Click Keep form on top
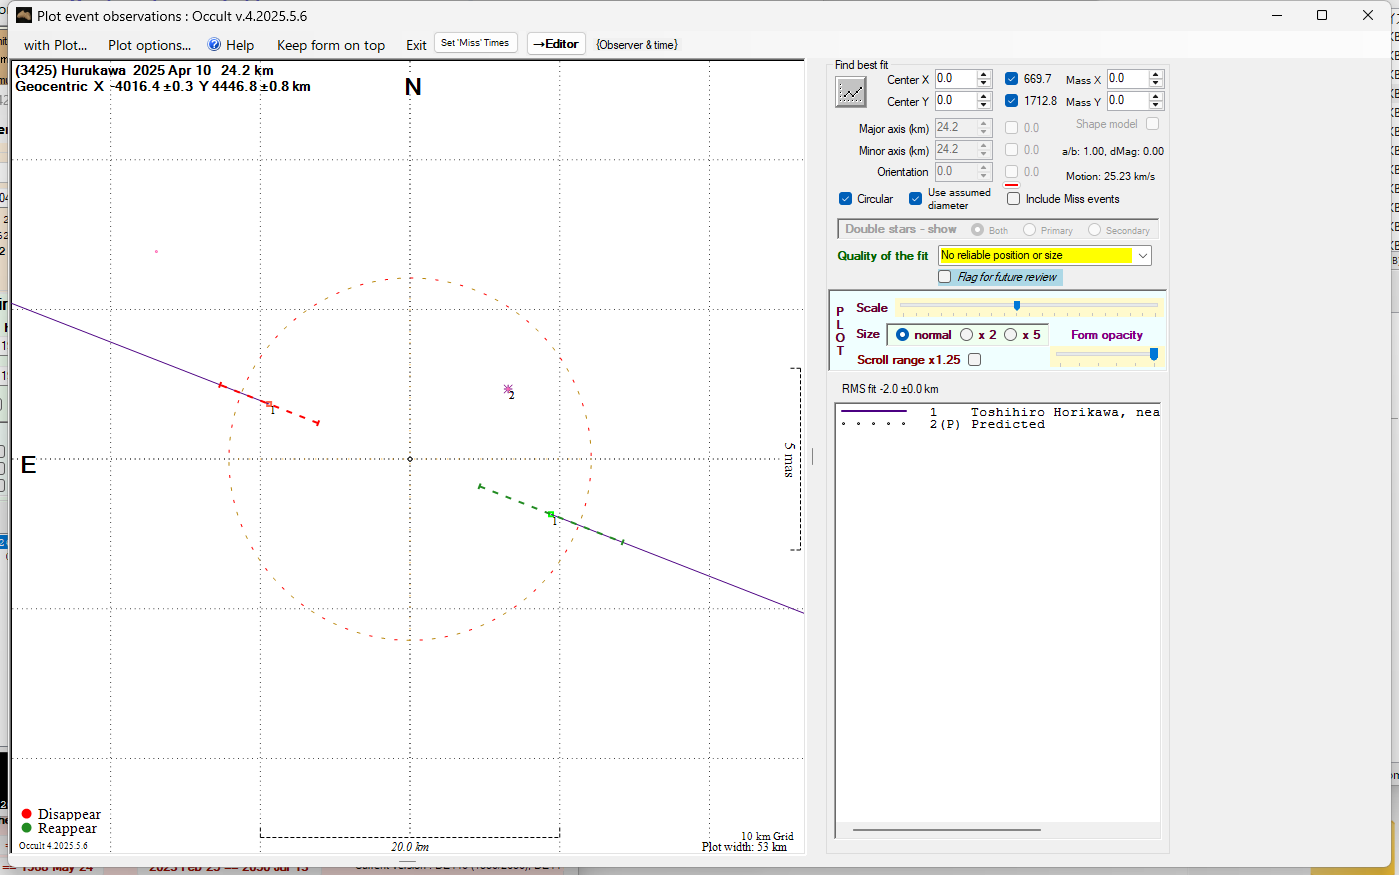Viewport: 1399px width, 875px height. (330, 45)
